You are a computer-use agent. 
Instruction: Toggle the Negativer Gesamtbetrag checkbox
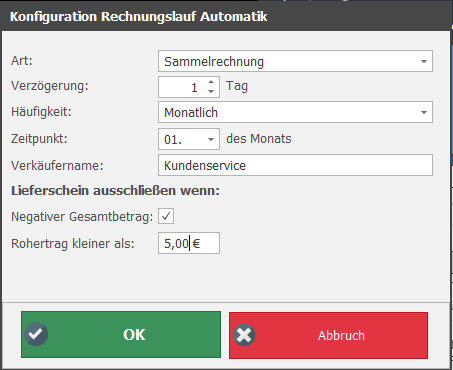point(166,216)
